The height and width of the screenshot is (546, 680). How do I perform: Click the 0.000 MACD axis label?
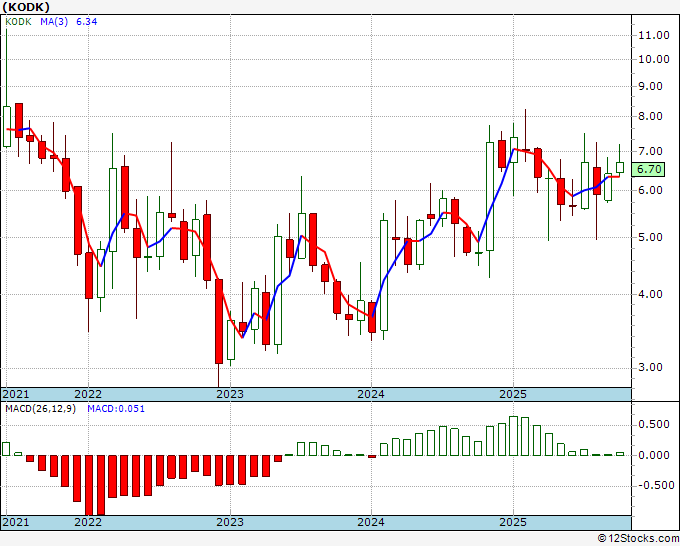[x=654, y=455]
